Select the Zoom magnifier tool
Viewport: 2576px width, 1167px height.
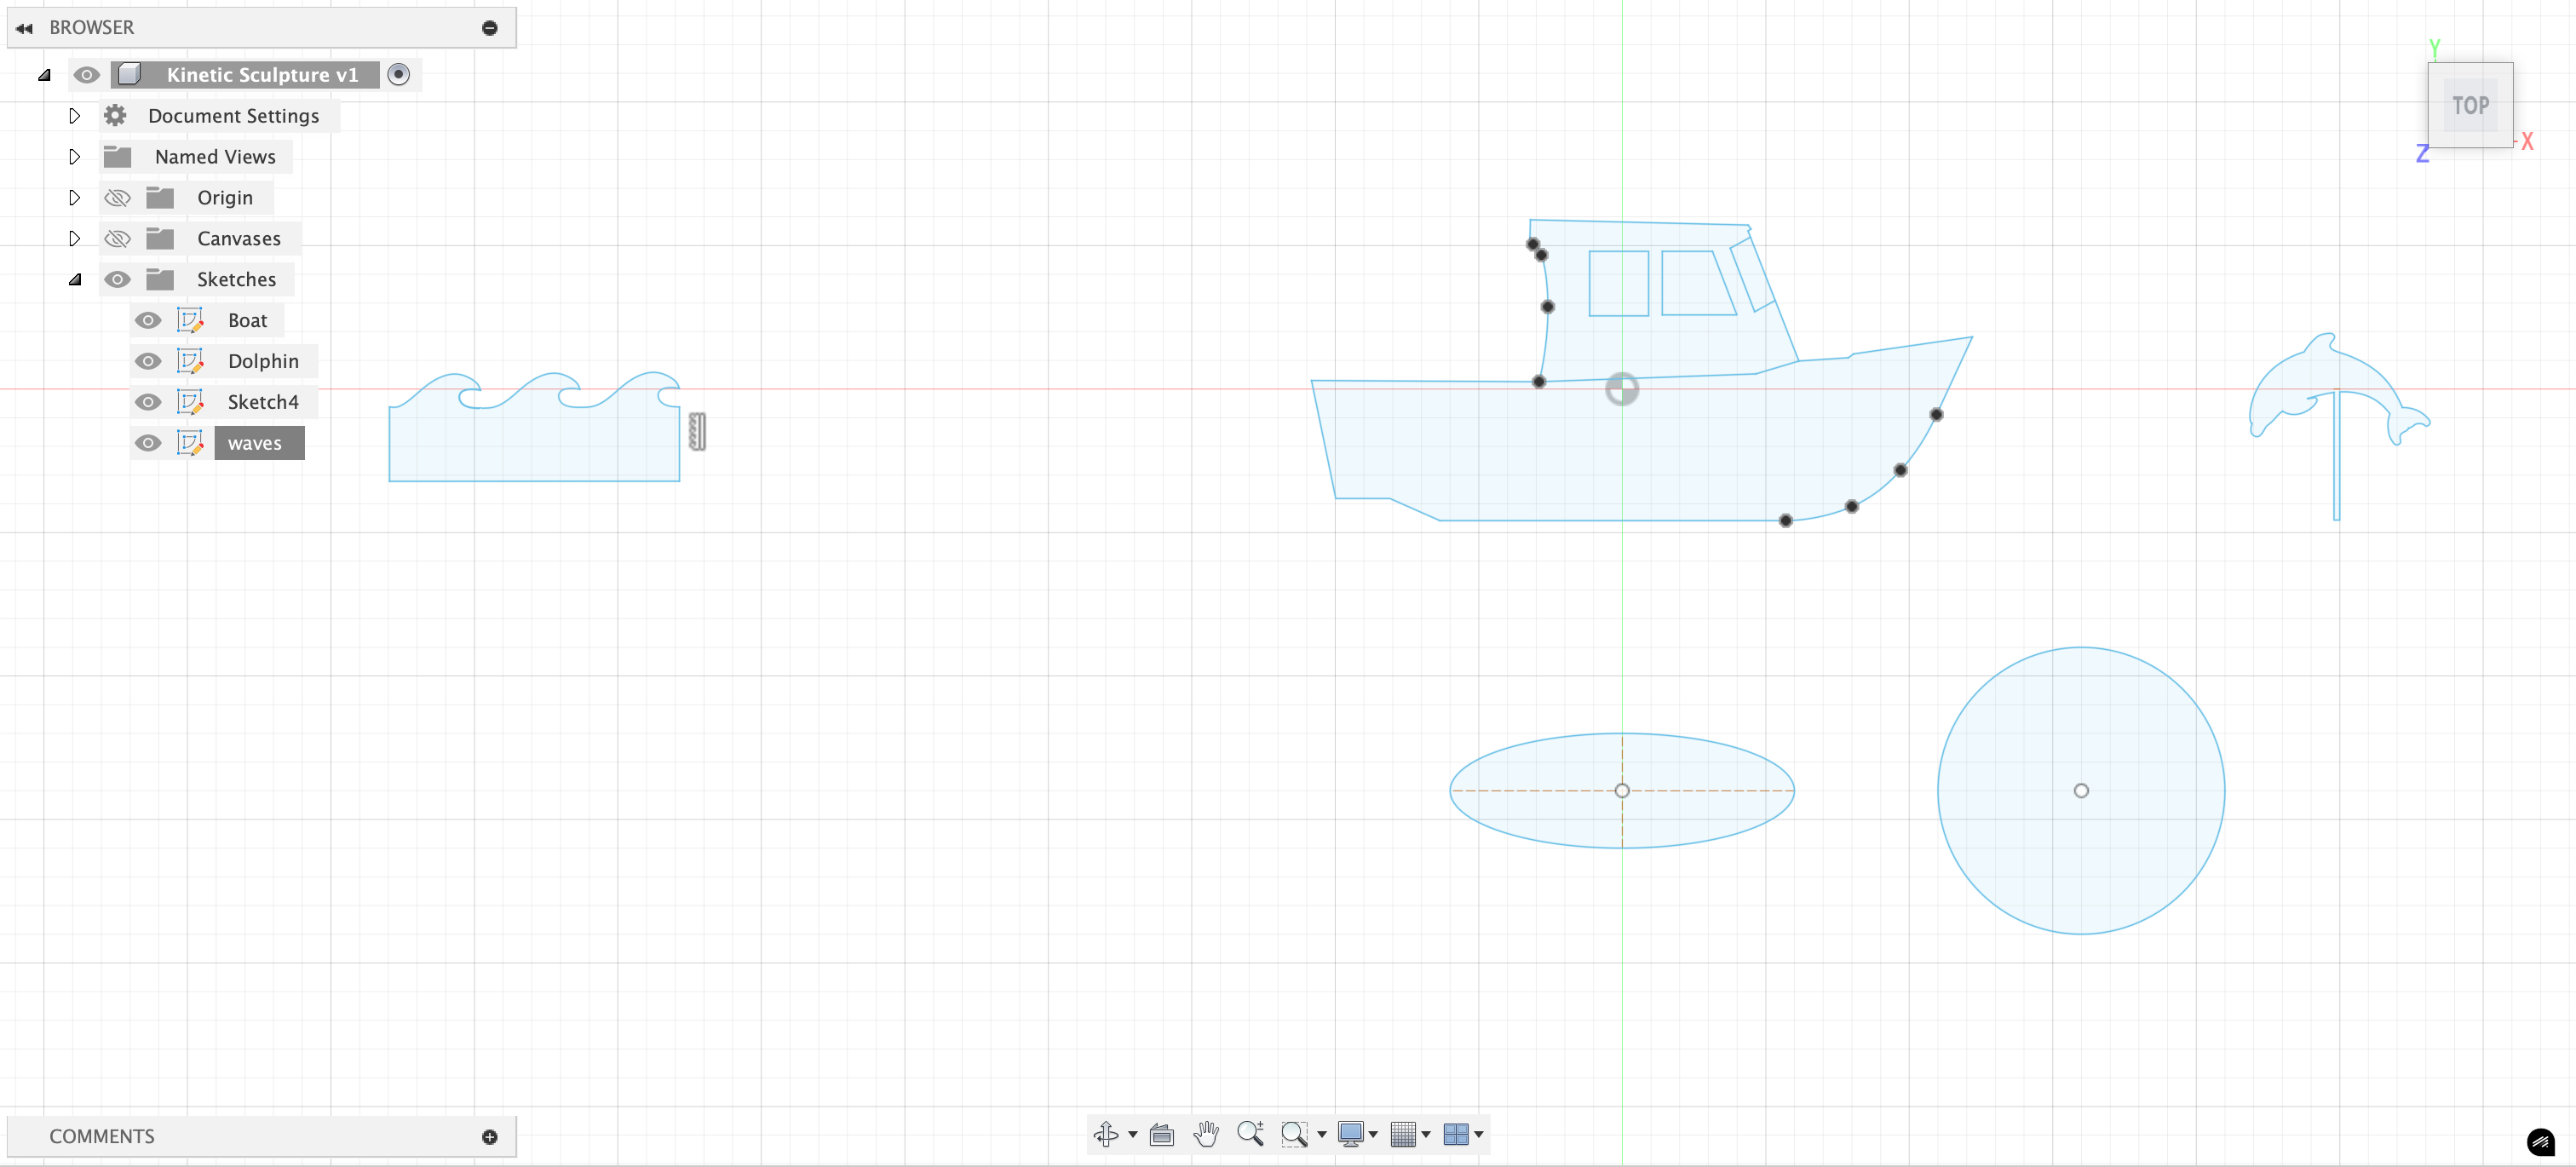pos(1250,1133)
